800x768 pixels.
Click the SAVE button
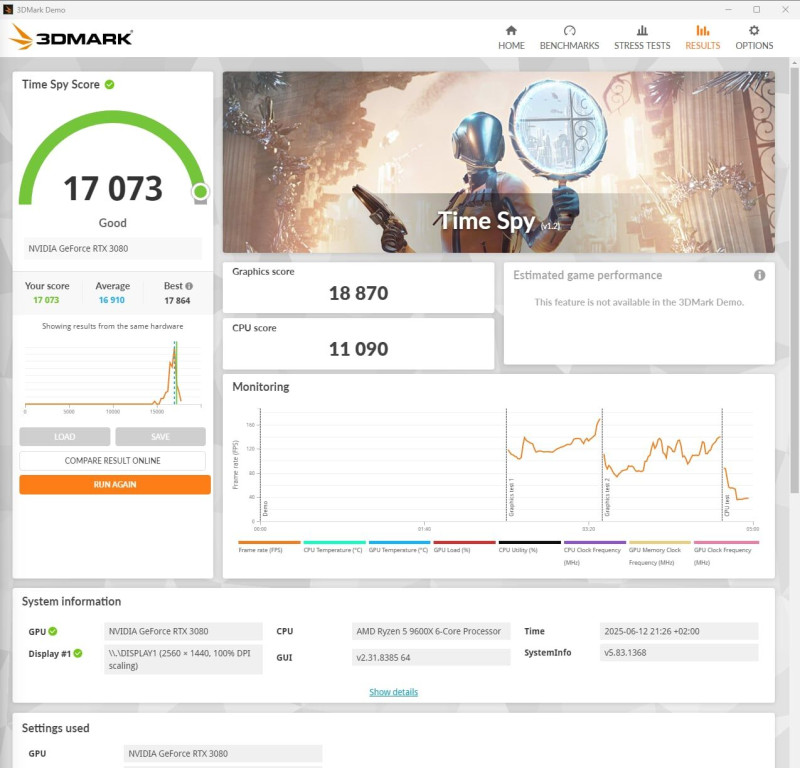tap(160, 437)
